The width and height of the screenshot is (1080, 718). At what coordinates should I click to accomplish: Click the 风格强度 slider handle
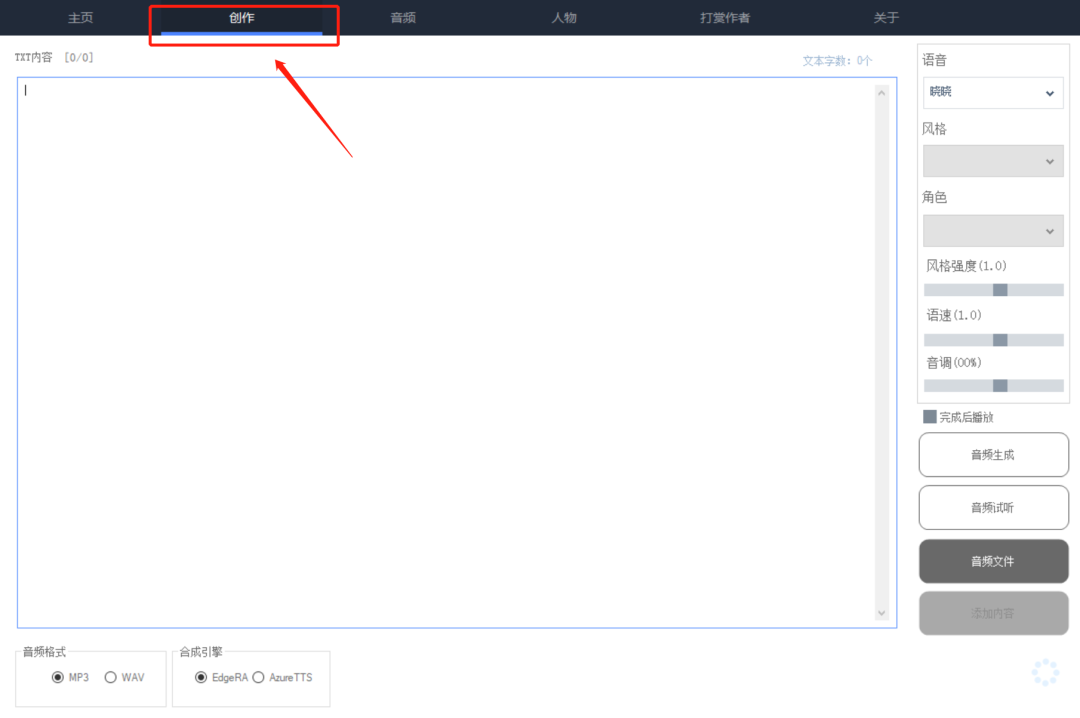[1000, 290]
